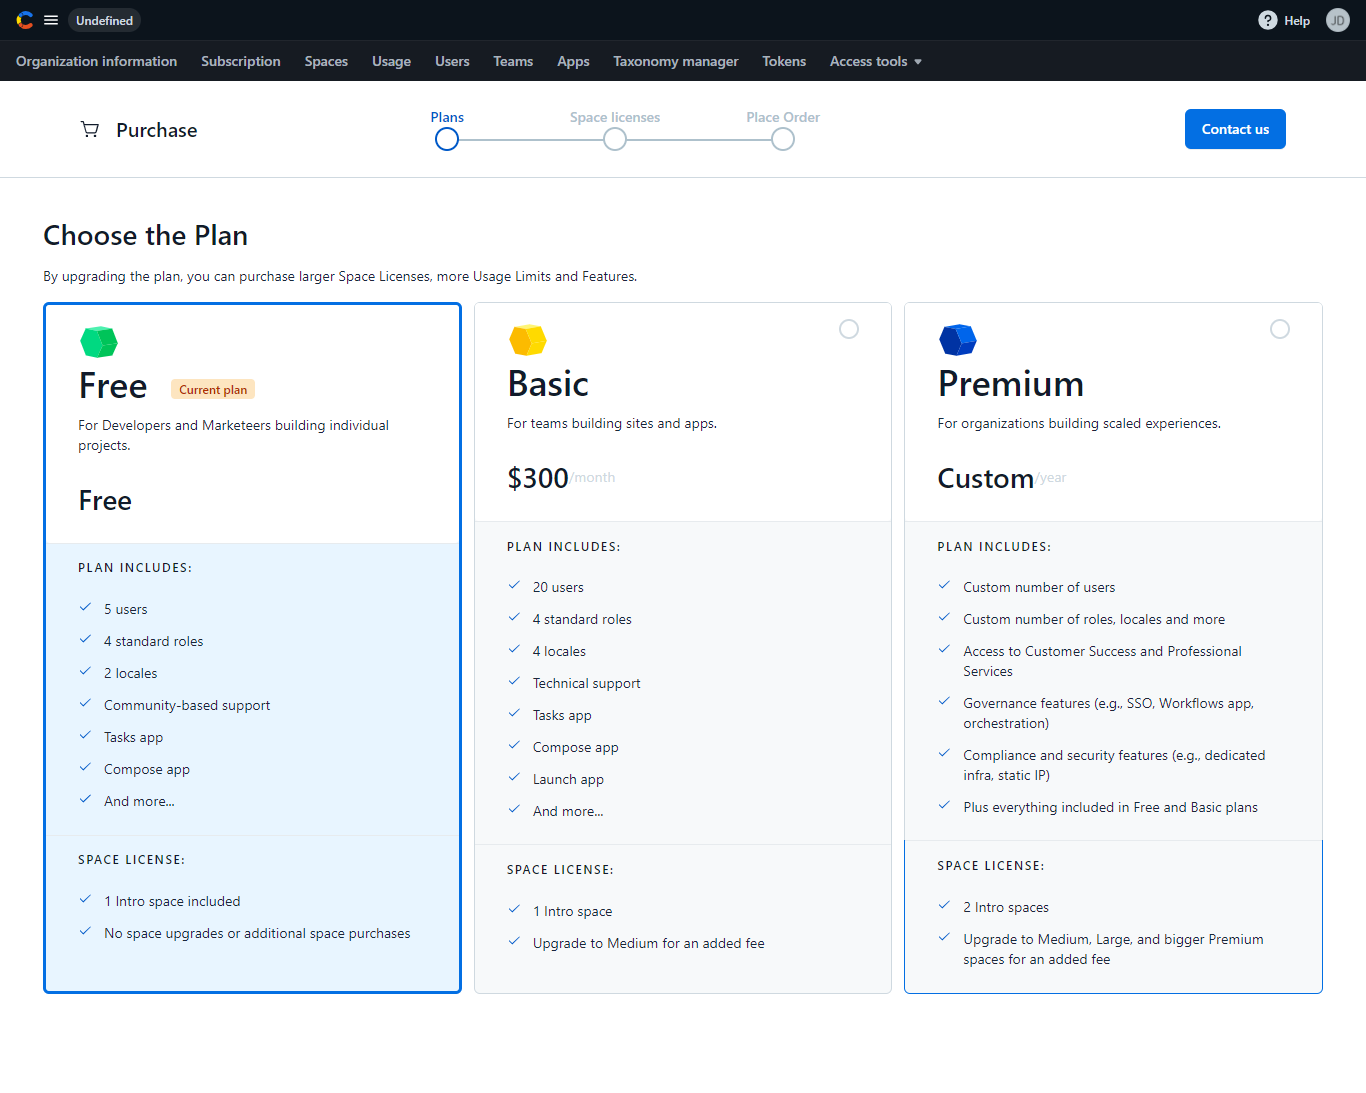Click the green Free plan hexagon icon
This screenshot has width=1366, height=1093.
click(99, 342)
